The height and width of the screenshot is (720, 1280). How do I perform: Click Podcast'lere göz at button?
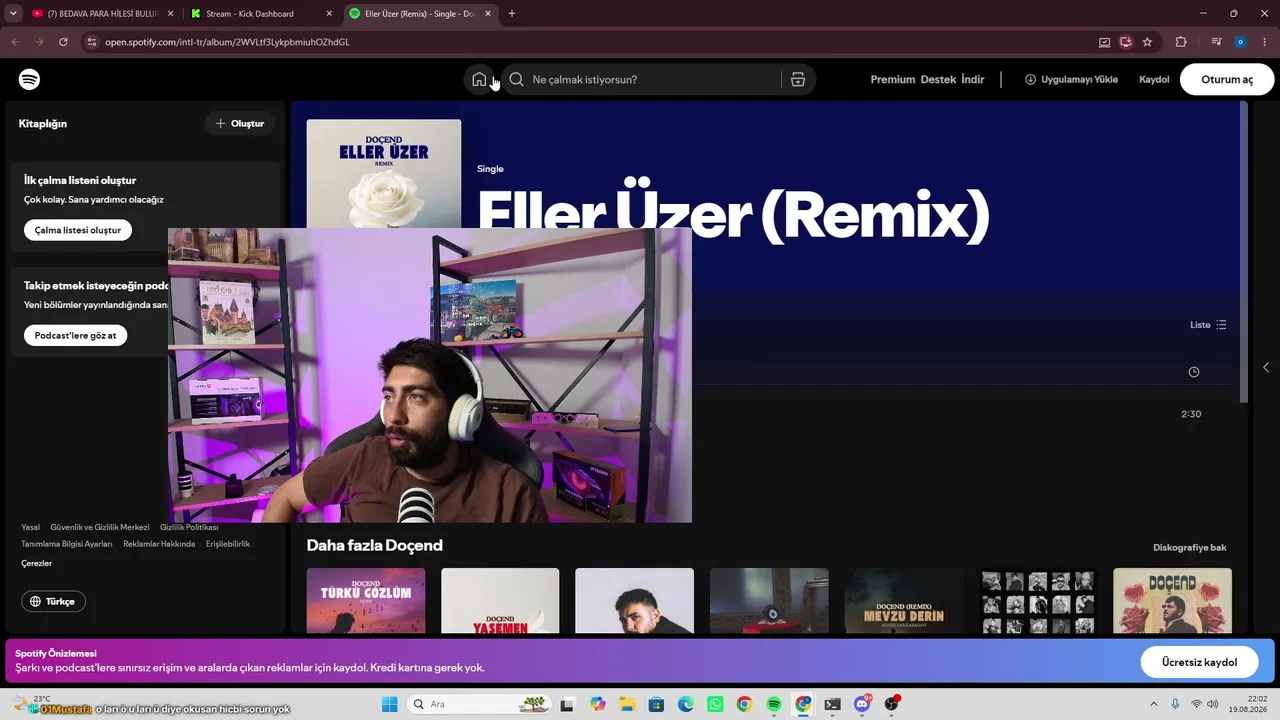tap(76, 335)
